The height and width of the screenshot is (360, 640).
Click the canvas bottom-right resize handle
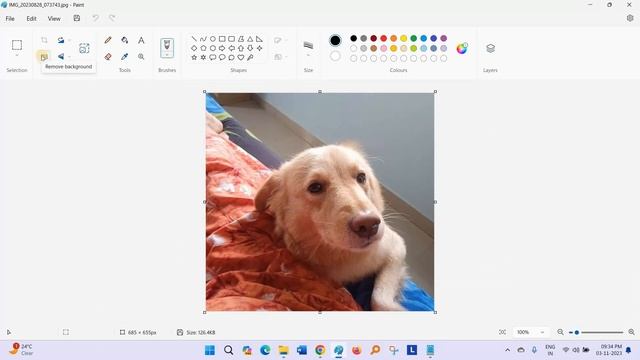(x=436, y=312)
